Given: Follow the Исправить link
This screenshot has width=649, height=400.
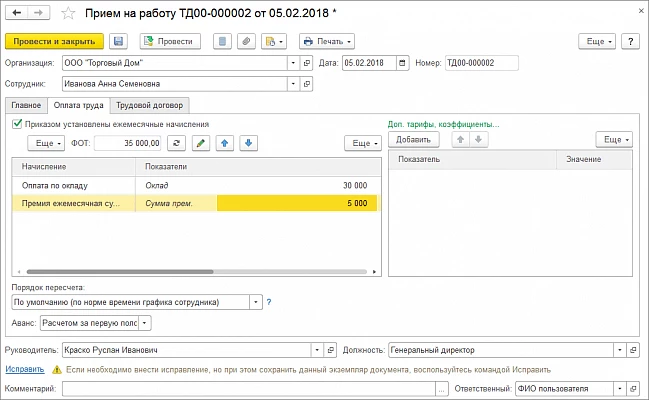Looking at the screenshot, I should [x=25, y=369].
